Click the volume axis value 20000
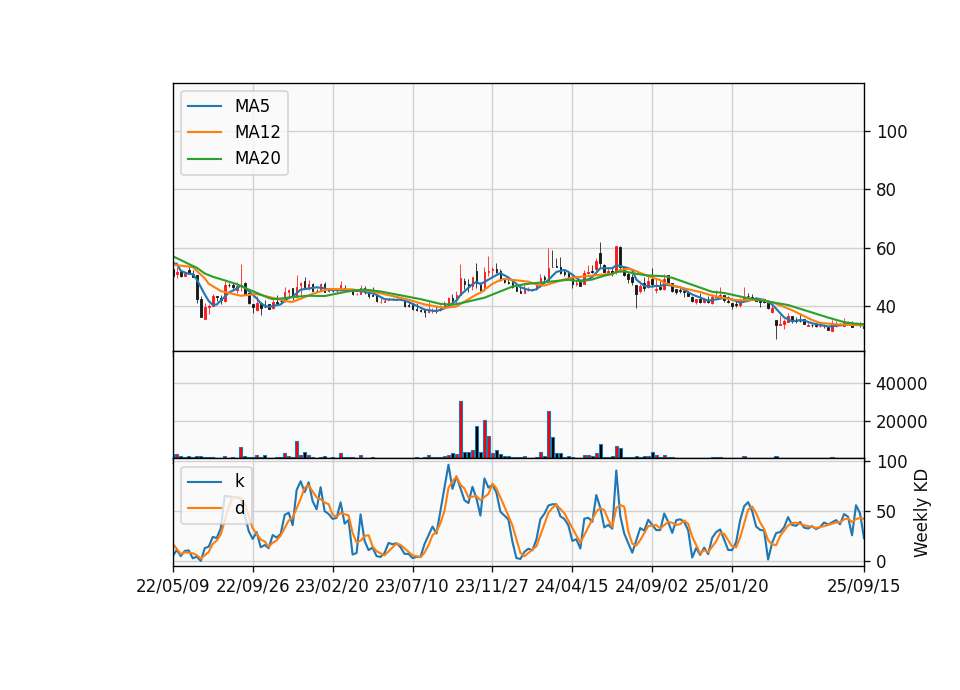The width and height of the screenshot is (960, 690). [902, 422]
